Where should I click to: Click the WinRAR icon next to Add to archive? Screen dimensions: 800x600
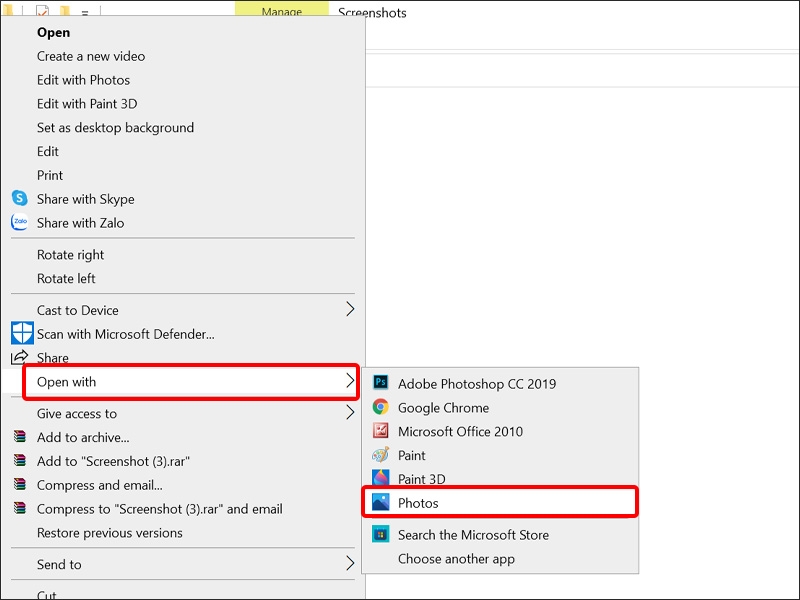click(x=19, y=436)
